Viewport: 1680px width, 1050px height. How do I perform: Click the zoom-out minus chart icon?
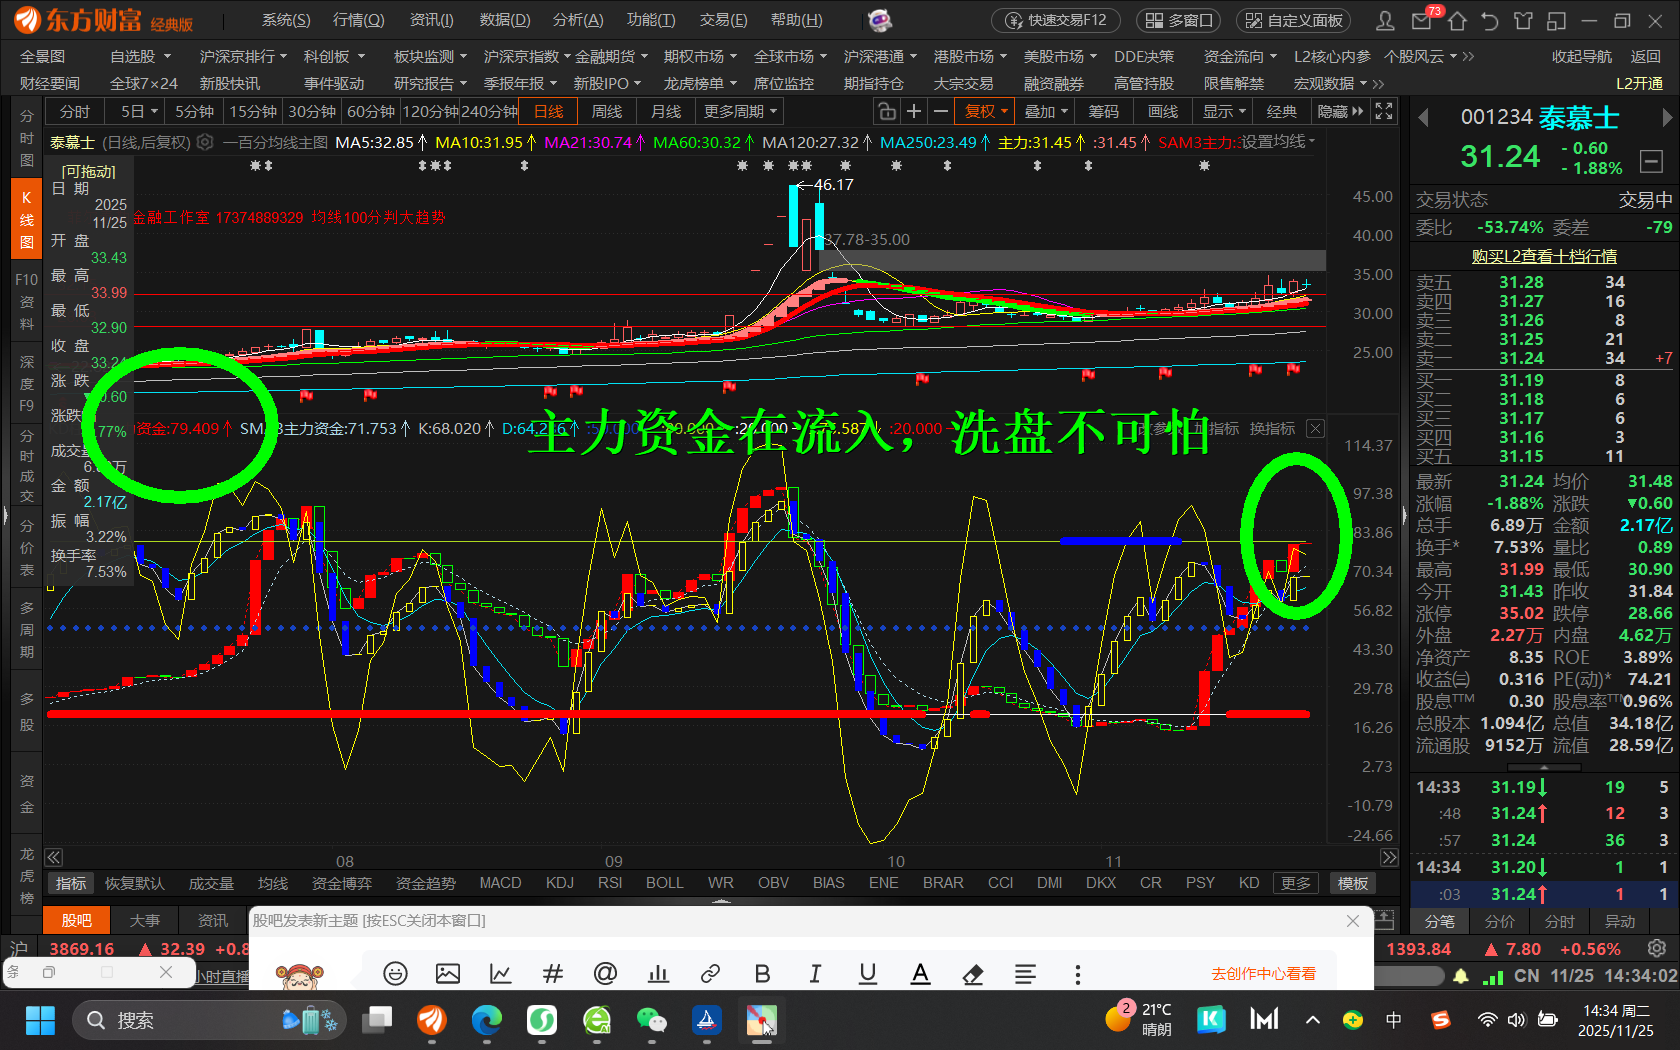coord(940,111)
